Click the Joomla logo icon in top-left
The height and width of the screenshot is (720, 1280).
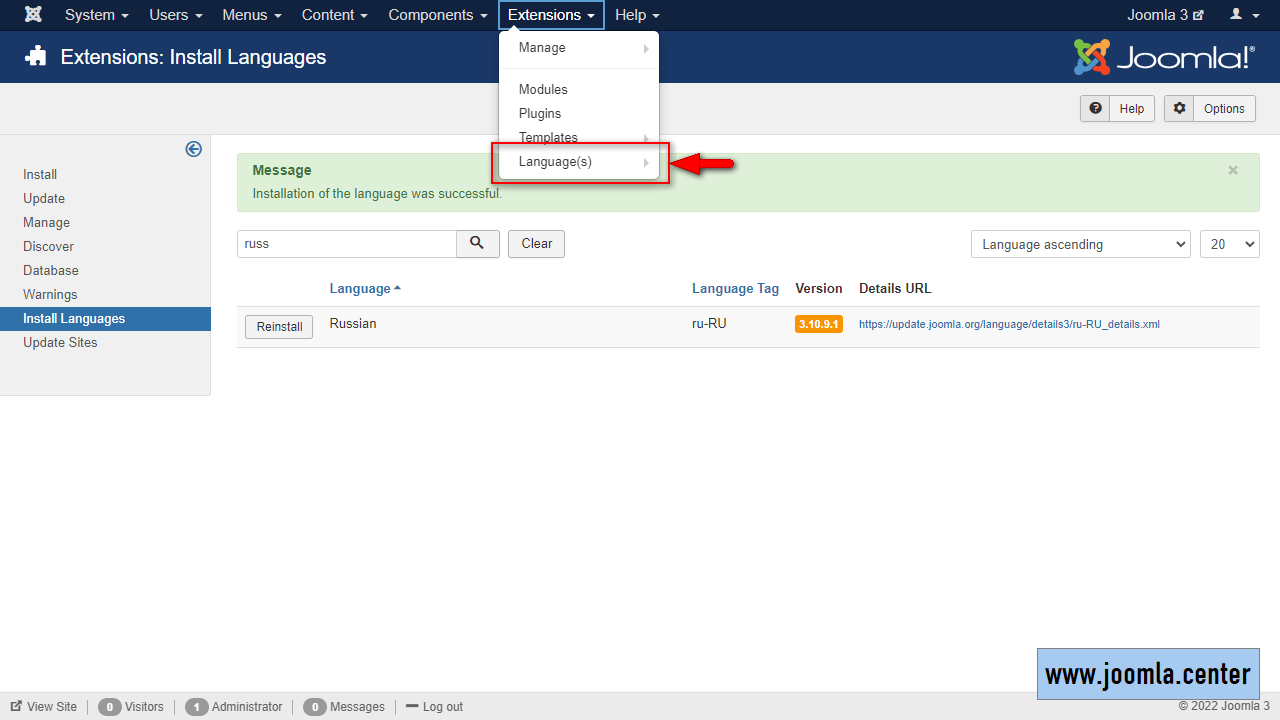point(33,15)
